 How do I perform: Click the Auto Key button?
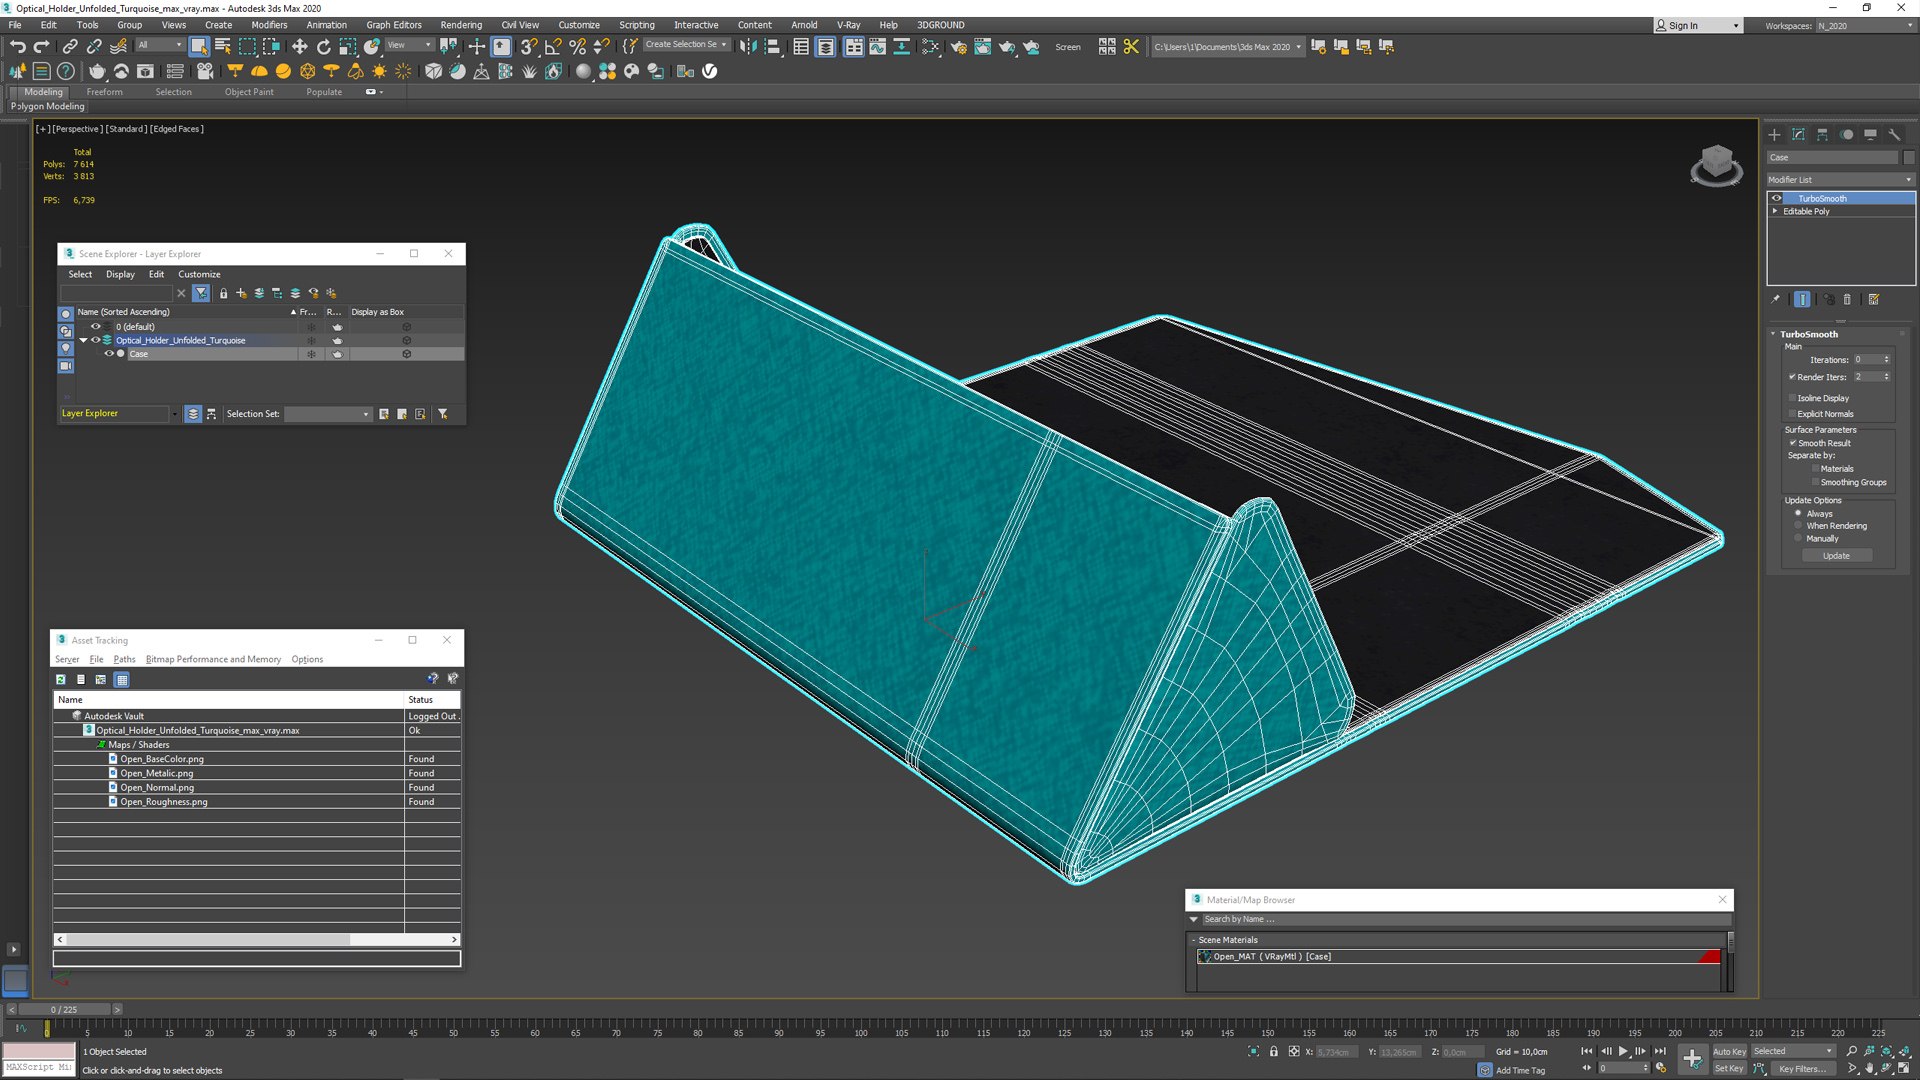(x=1729, y=1051)
